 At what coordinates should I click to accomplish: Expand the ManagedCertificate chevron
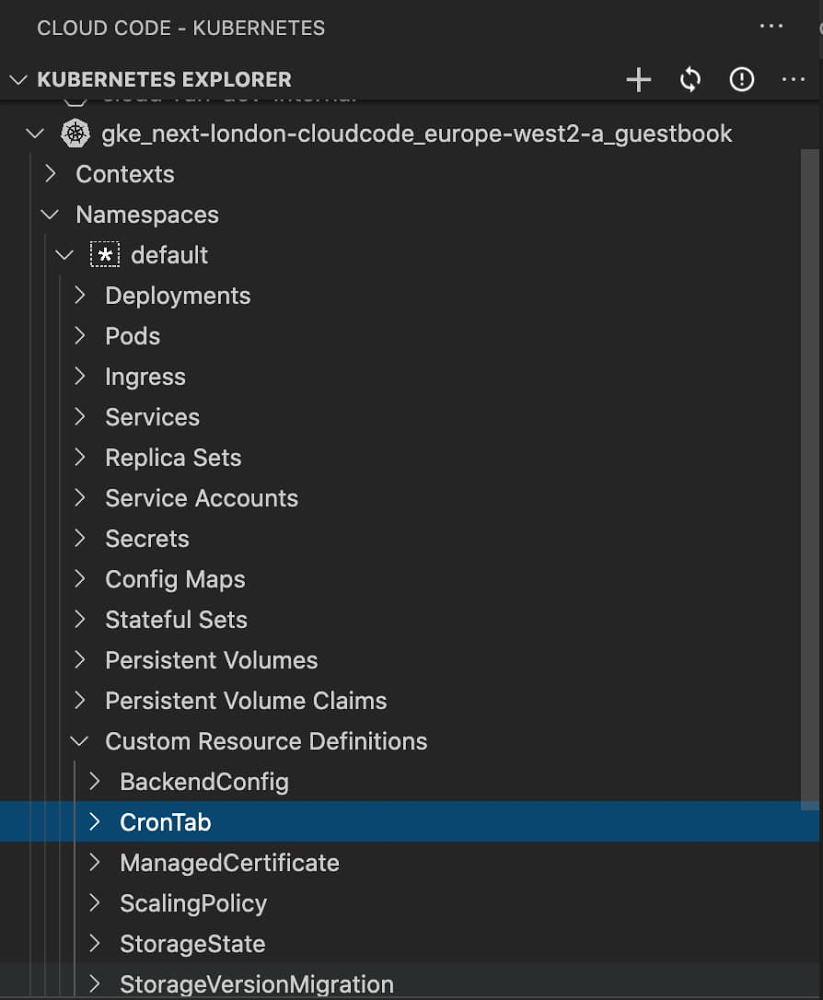pyautogui.click(x=94, y=862)
